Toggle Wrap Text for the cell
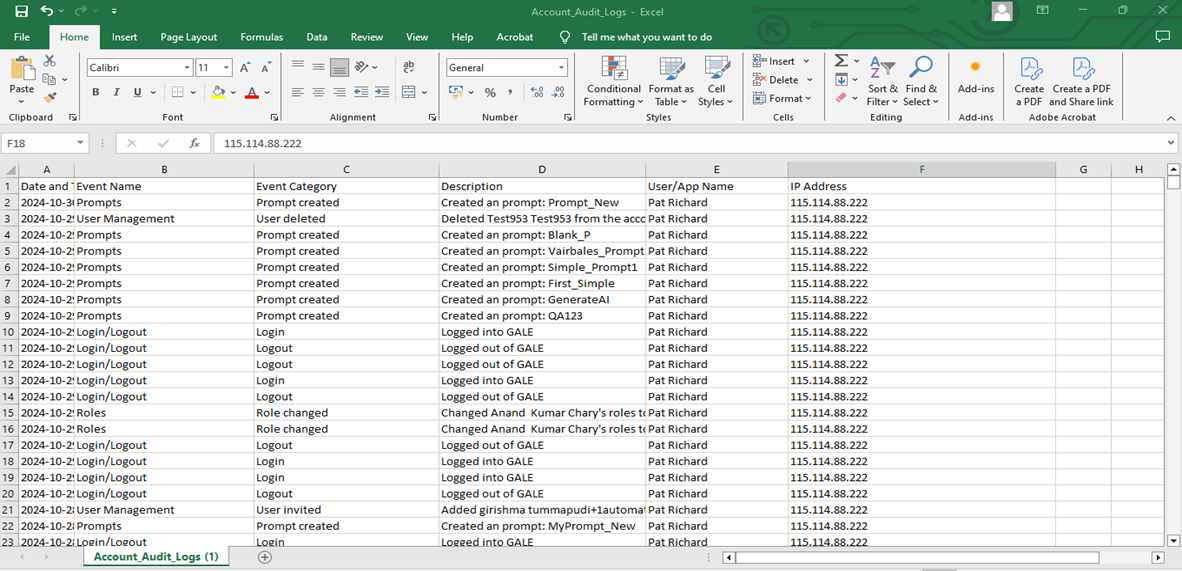The image size is (1182, 571). click(408, 67)
